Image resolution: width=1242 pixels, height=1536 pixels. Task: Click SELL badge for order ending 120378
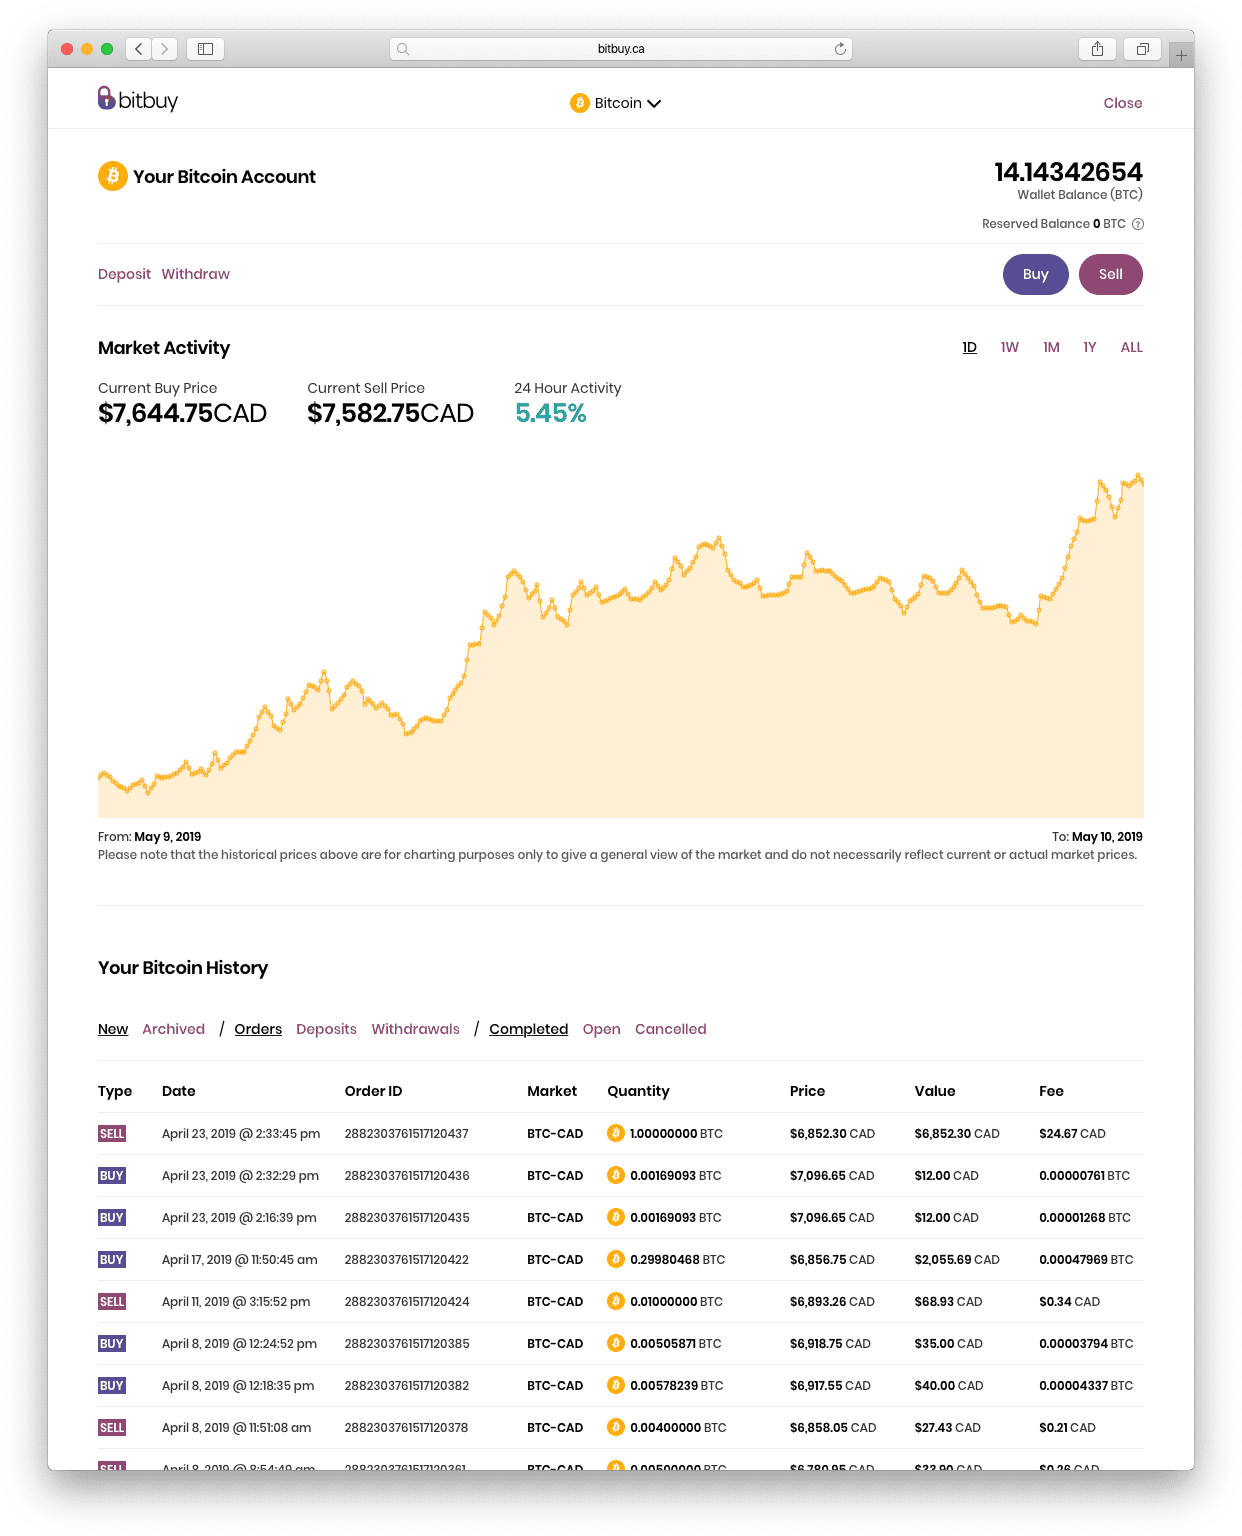tap(112, 1428)
